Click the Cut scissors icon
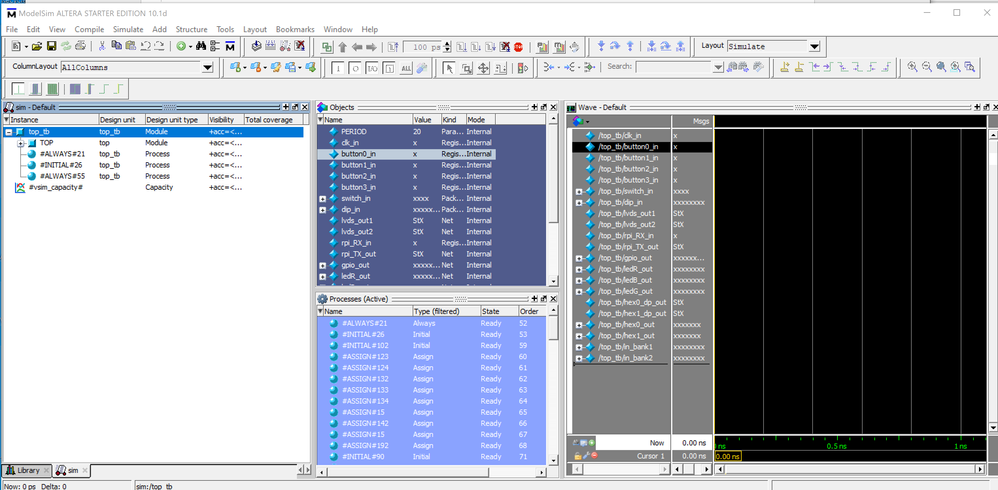The height and width of the screenshot is (490, 998). pyautogui.click(x=100, y=47)
